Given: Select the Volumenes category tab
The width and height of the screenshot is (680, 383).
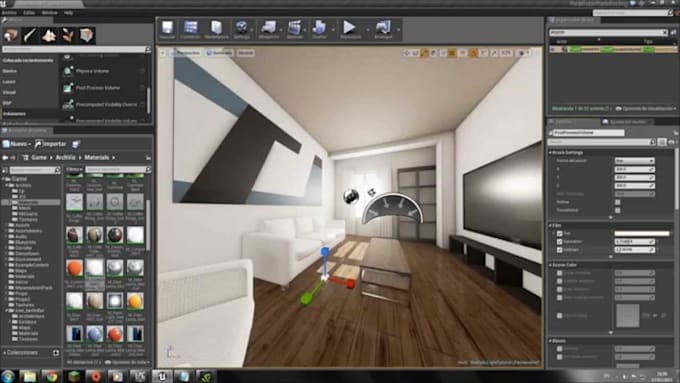Looking at the screenshot, I should [x=15, y=114].
